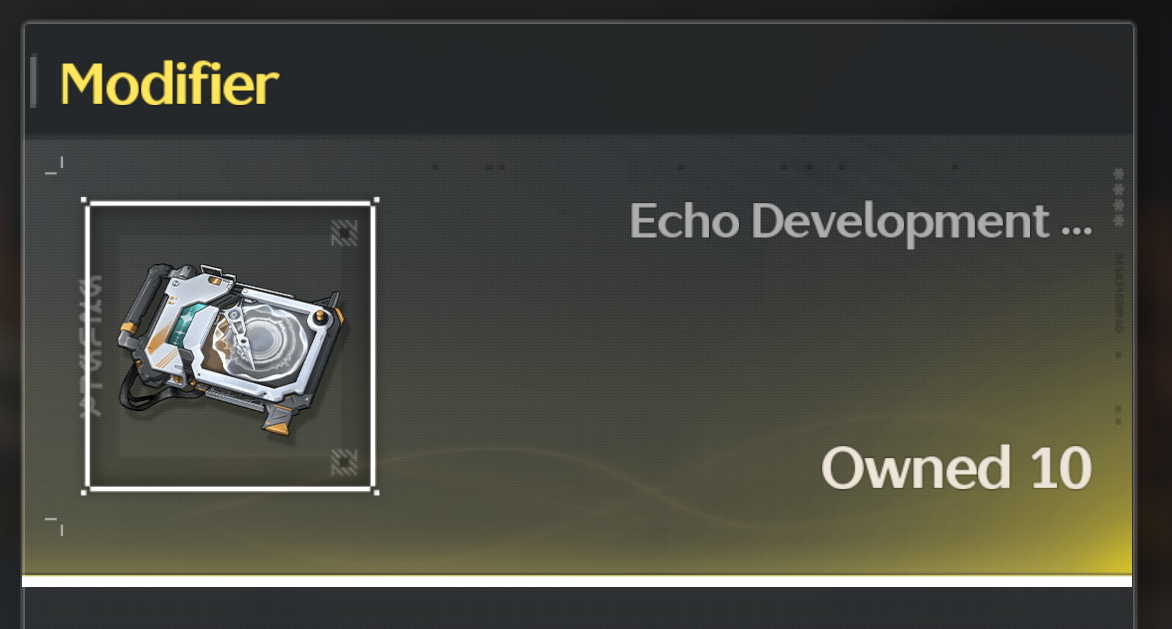Click the number 10 in the Owned count
1172x629 pixels.
(x=1061, y=468)
